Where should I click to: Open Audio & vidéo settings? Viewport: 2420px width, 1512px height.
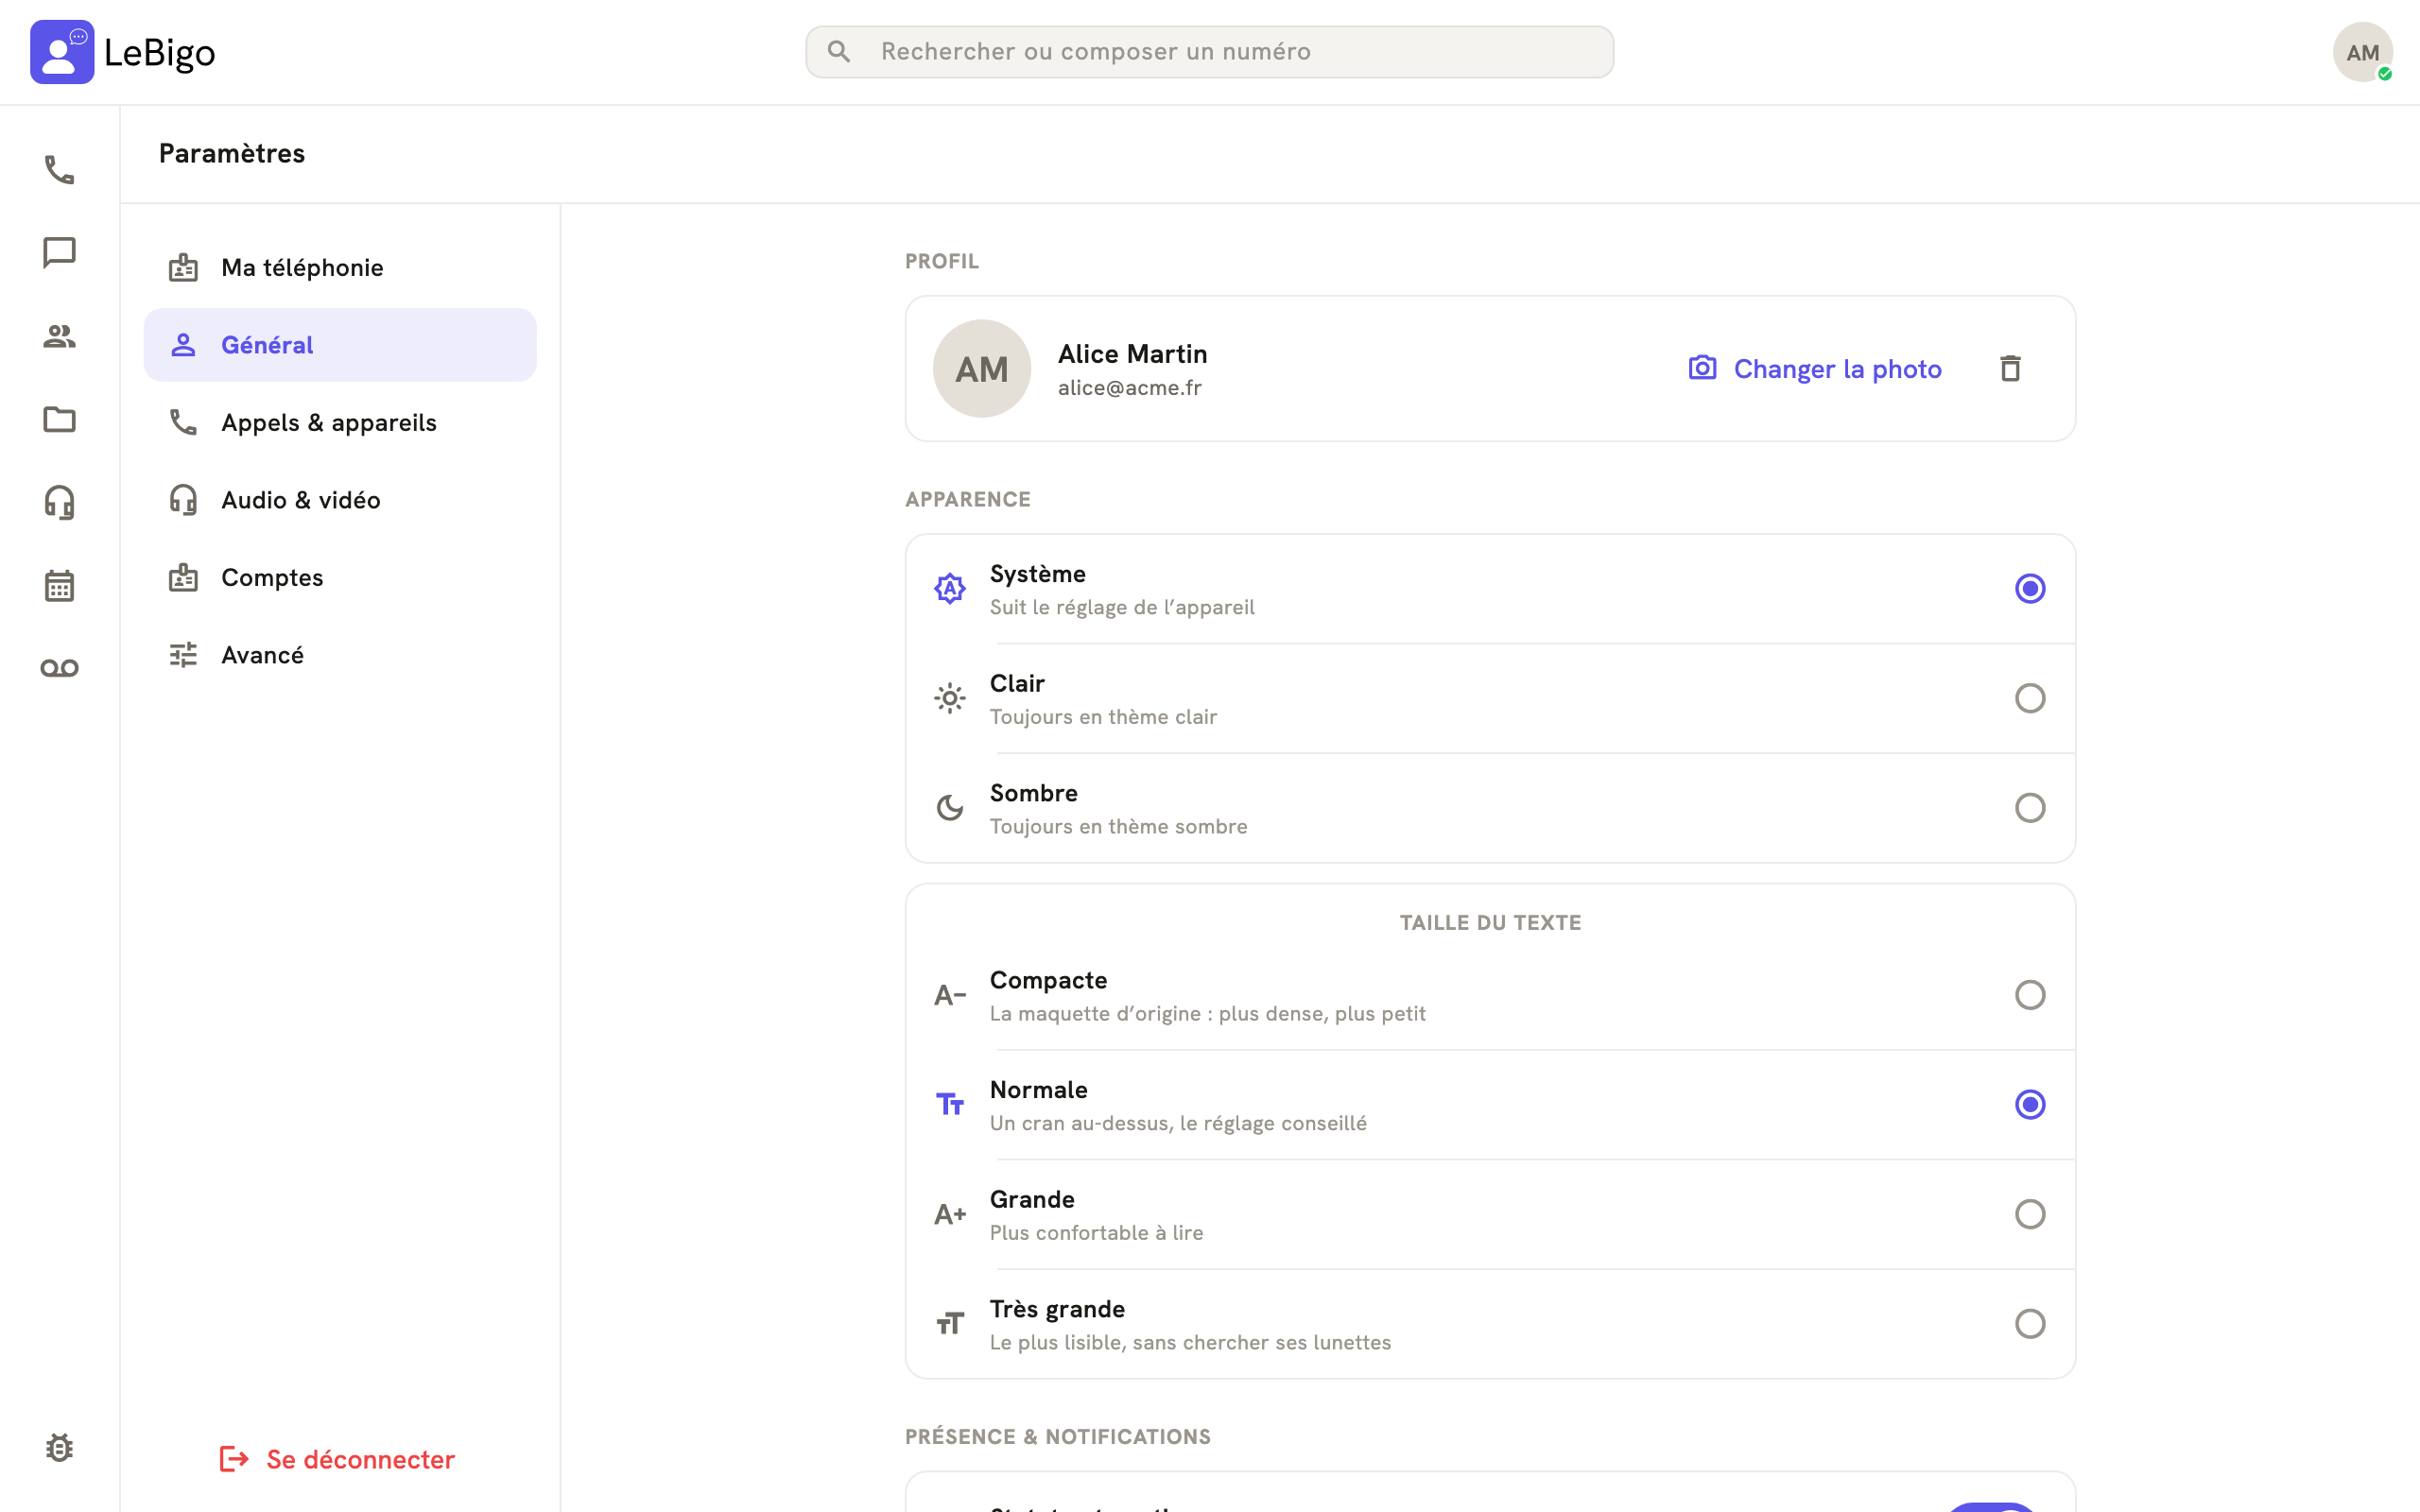[340, 500]
